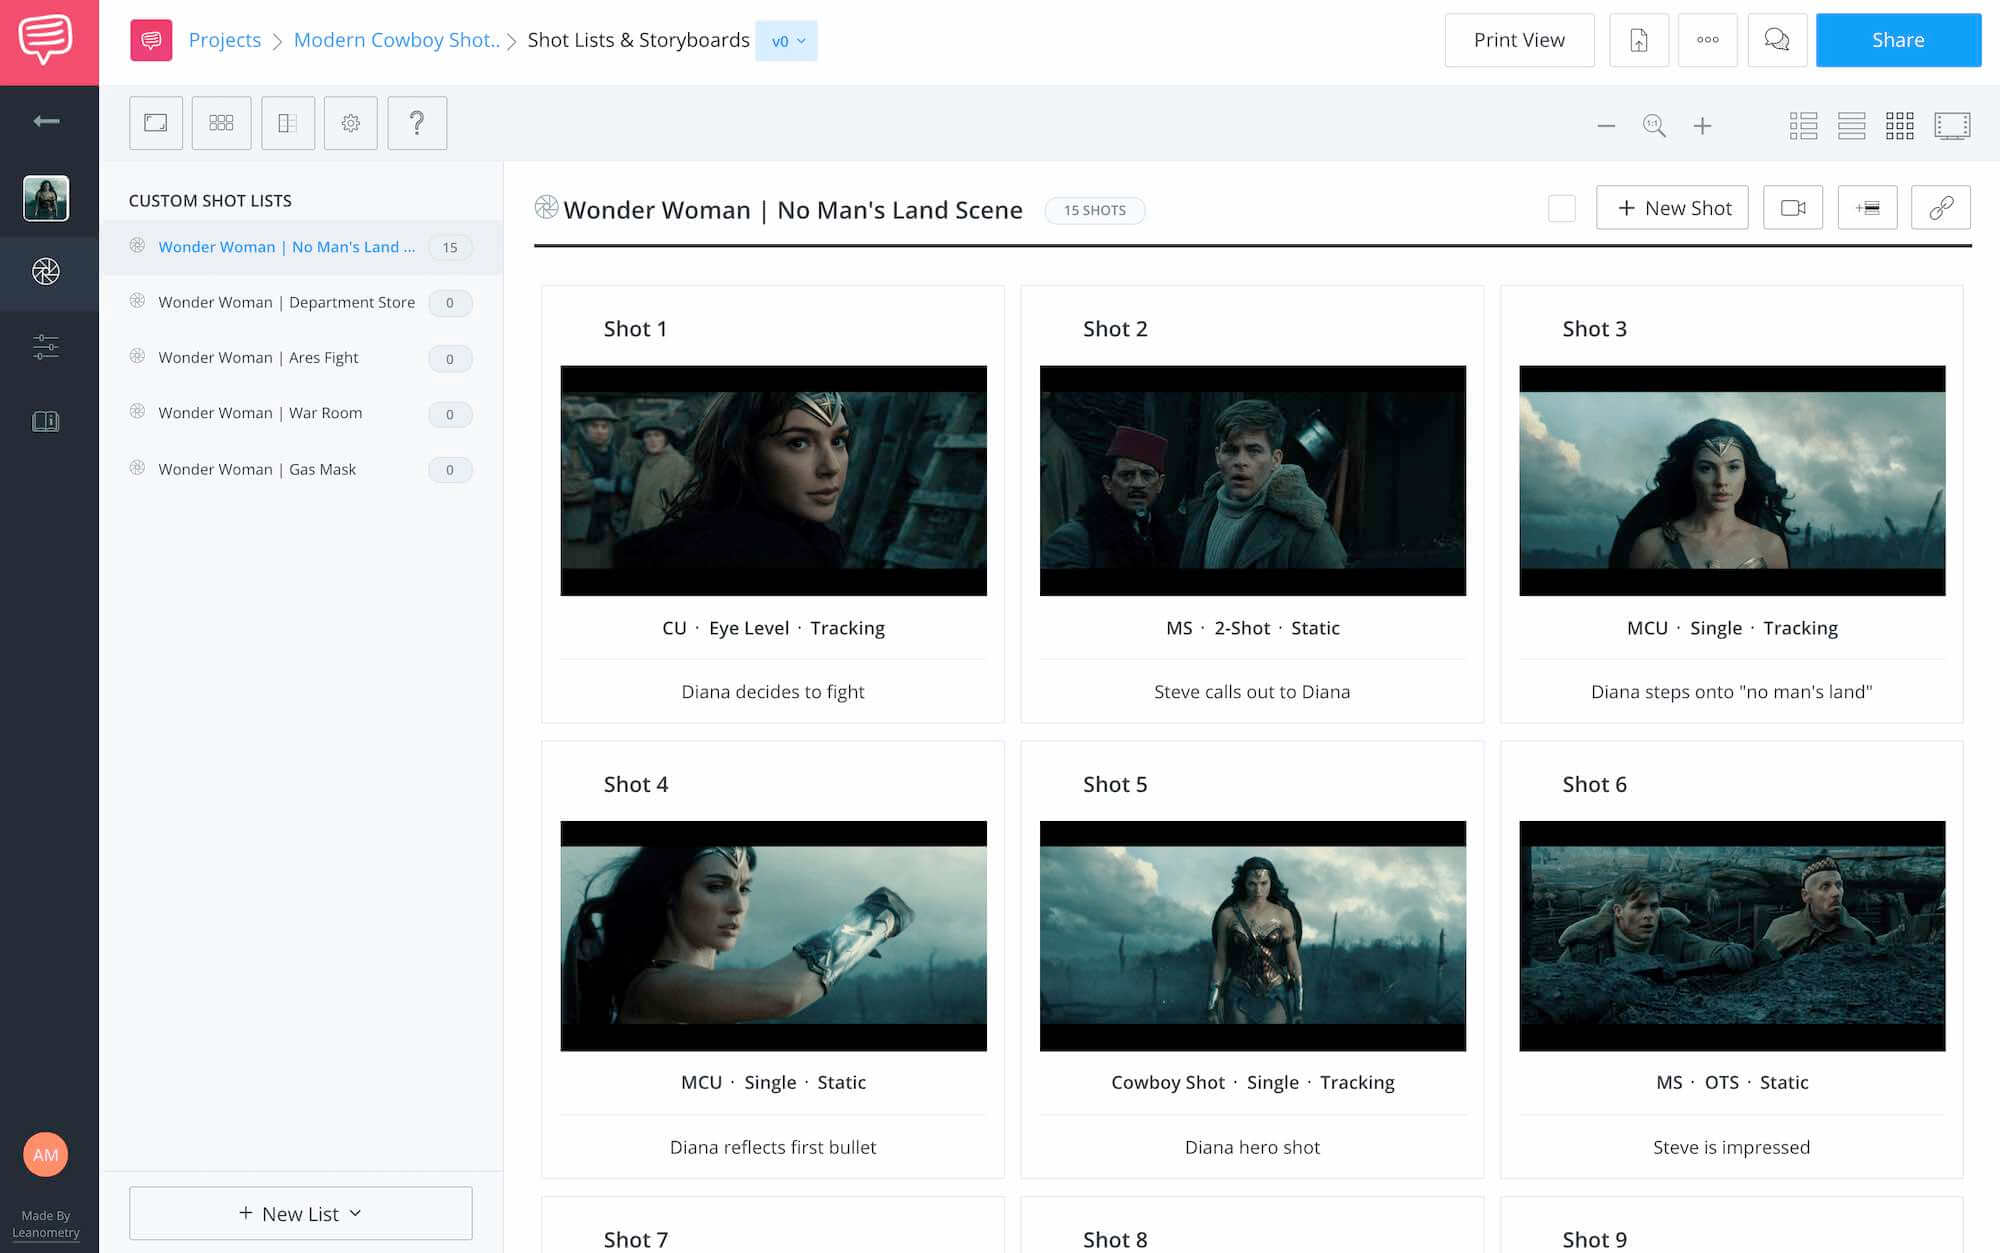Open the shot list aperture icon in sidebar
The image size is (2000, 1253).
coord(46,272)
